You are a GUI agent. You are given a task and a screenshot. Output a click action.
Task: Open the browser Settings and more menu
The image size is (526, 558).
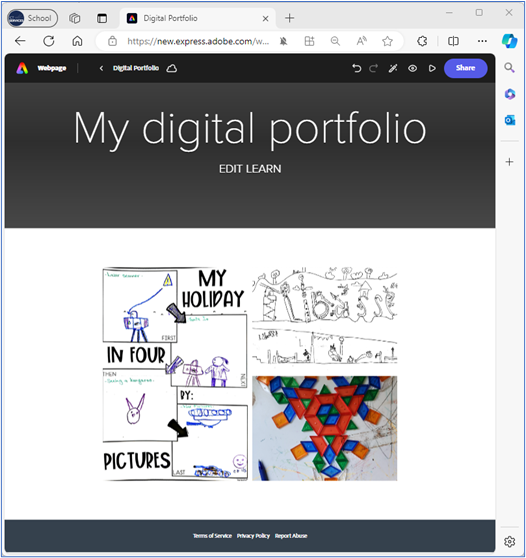(482, 41)
